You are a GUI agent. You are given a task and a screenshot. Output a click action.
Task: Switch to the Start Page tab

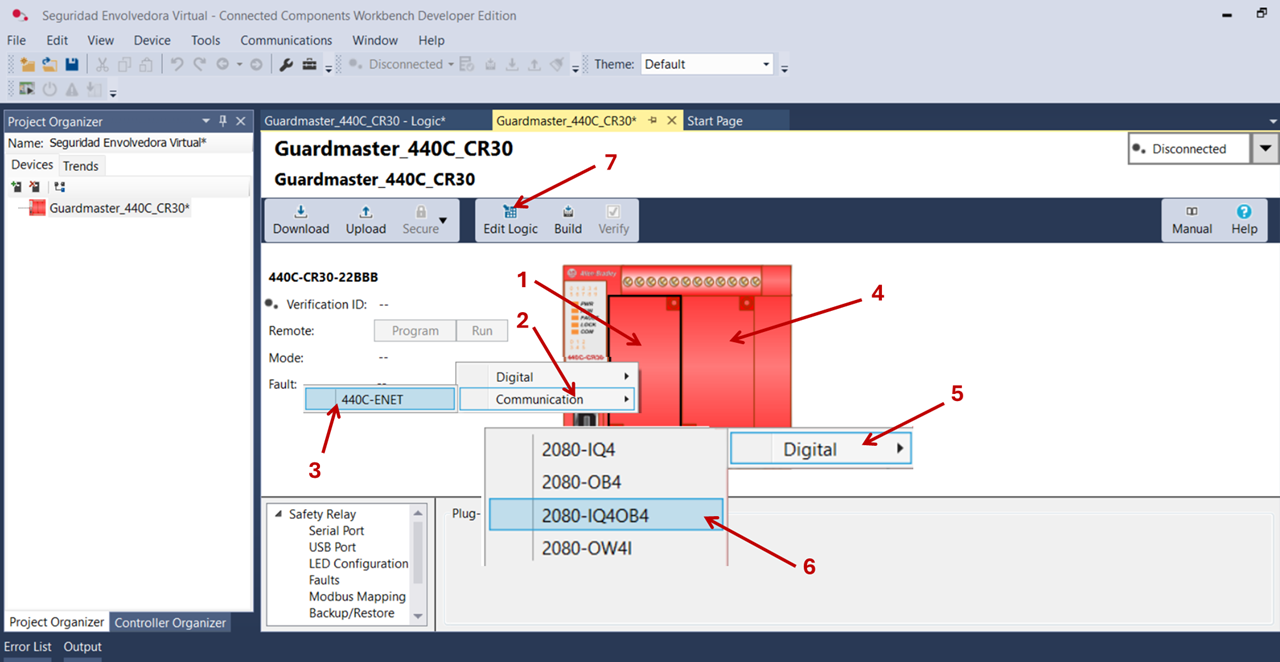click(x=715, y=121)
